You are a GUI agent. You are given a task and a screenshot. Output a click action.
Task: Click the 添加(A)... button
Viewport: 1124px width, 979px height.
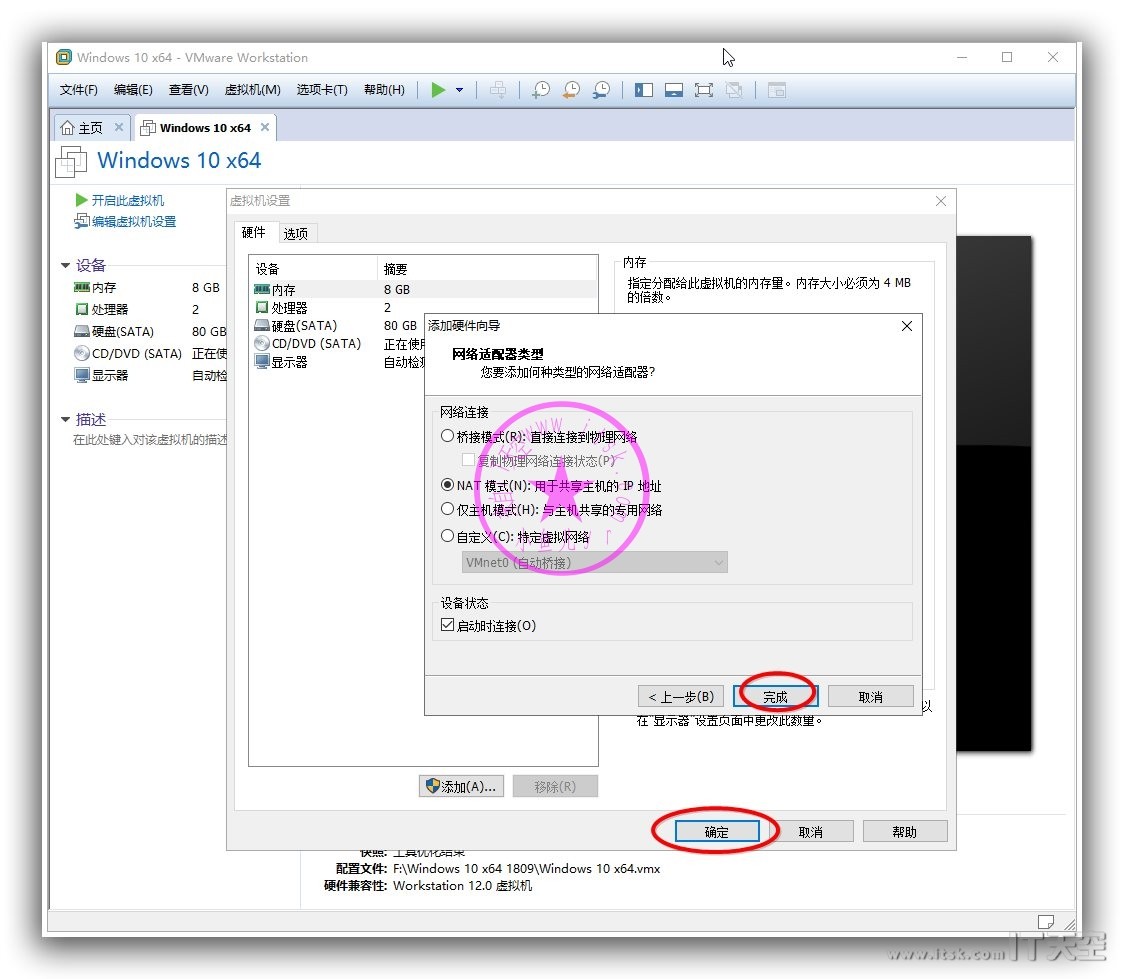(x=461, y=786)
